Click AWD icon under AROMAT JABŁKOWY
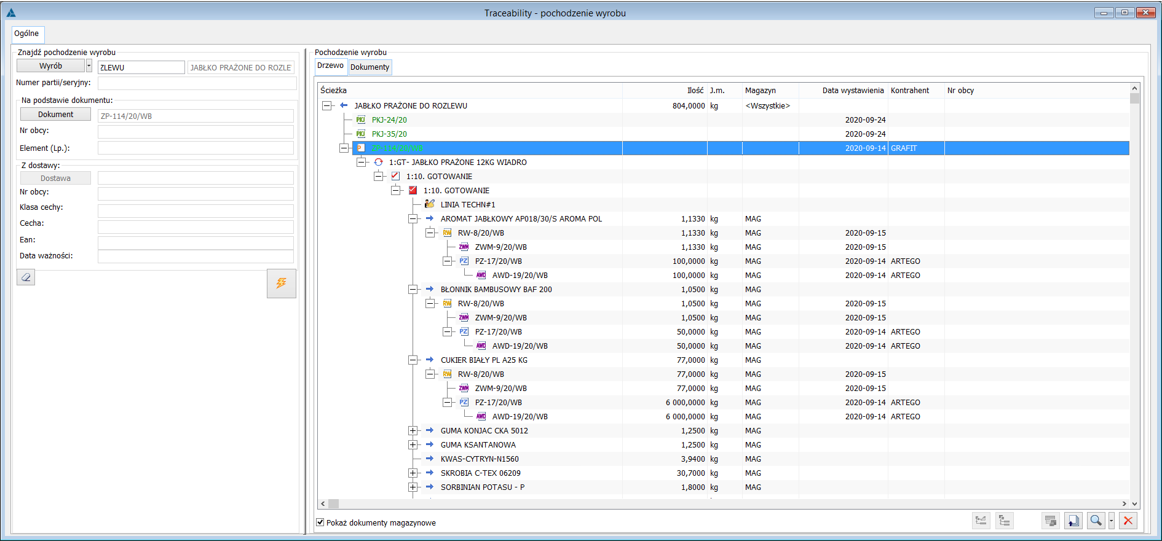This screenshot has height=541, width=1162. click(x=481, y=275)
